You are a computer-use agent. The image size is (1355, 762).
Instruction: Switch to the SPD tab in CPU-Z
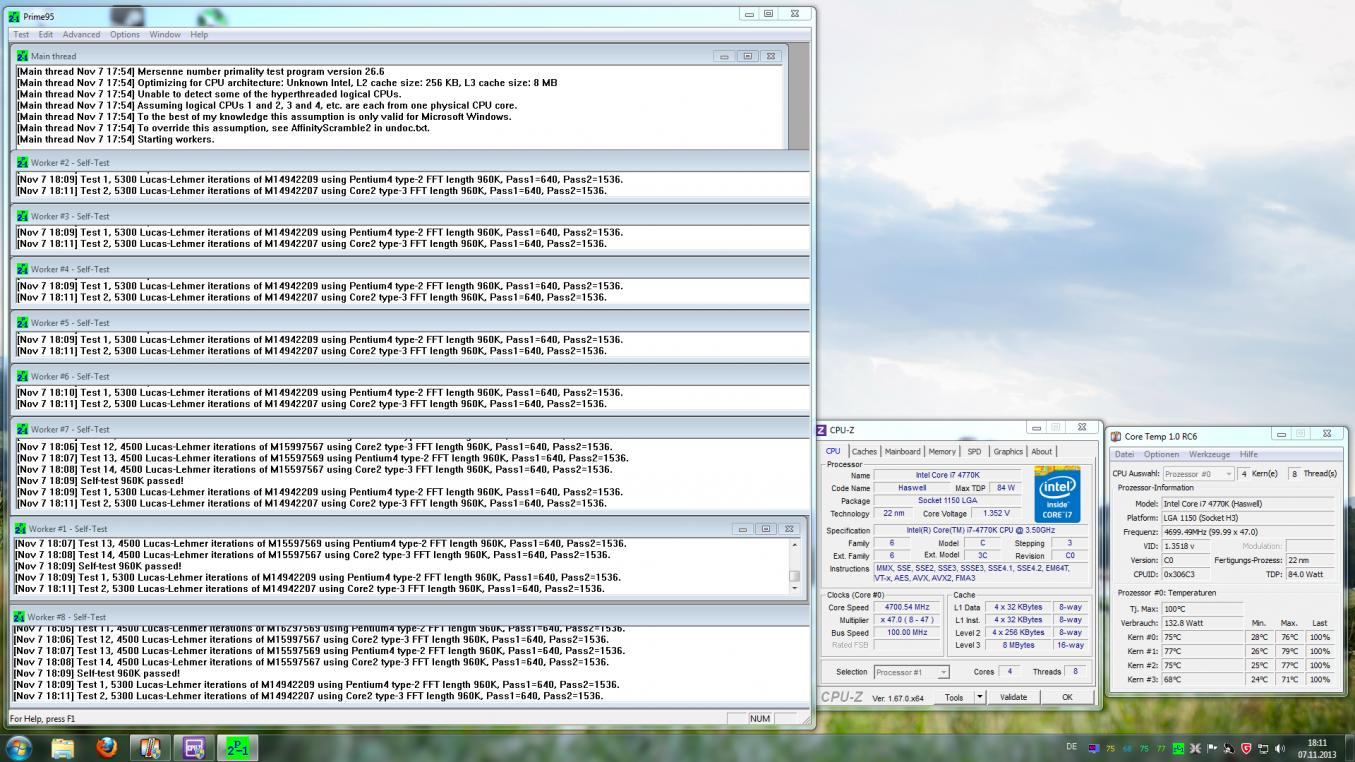pyautogui.click(x=974, y=451)
